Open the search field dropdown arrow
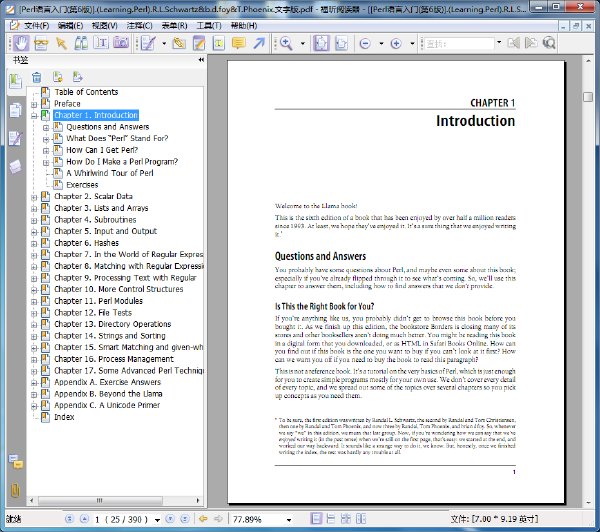This screenshot has width=600, height=532. 499,42
